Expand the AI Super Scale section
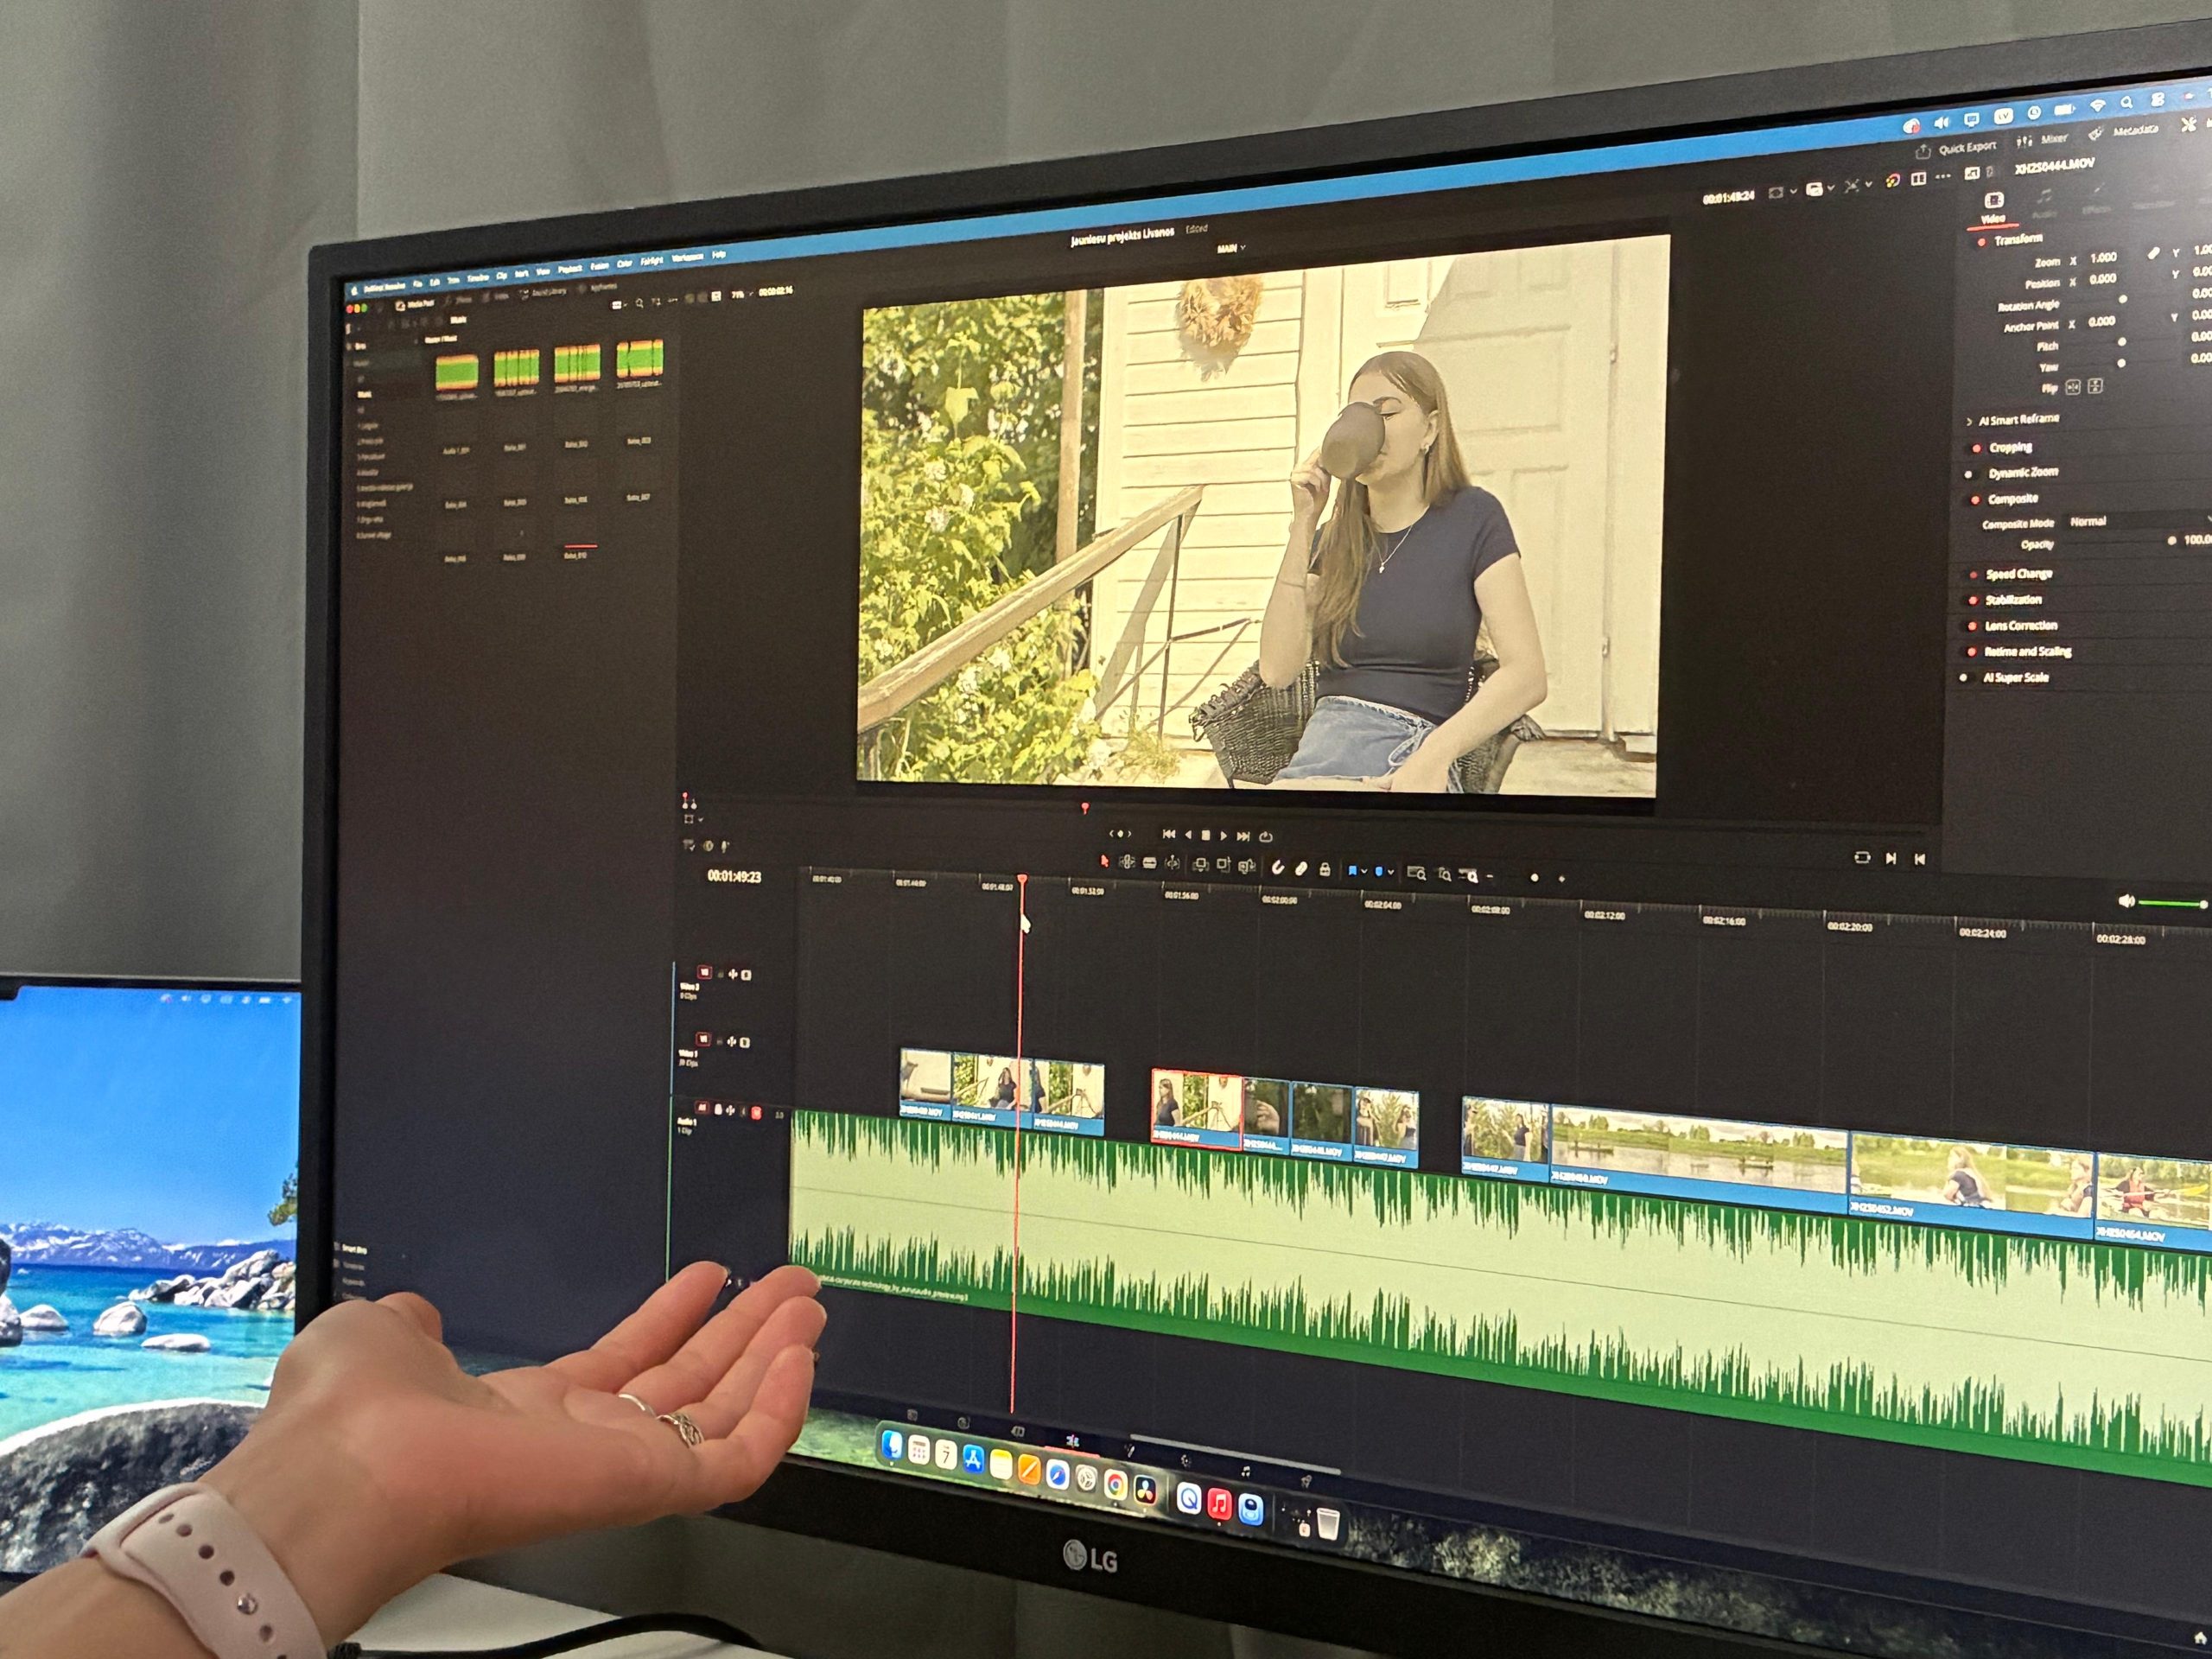Viewport: 2212px width, 1659px height. [2015, 678]
